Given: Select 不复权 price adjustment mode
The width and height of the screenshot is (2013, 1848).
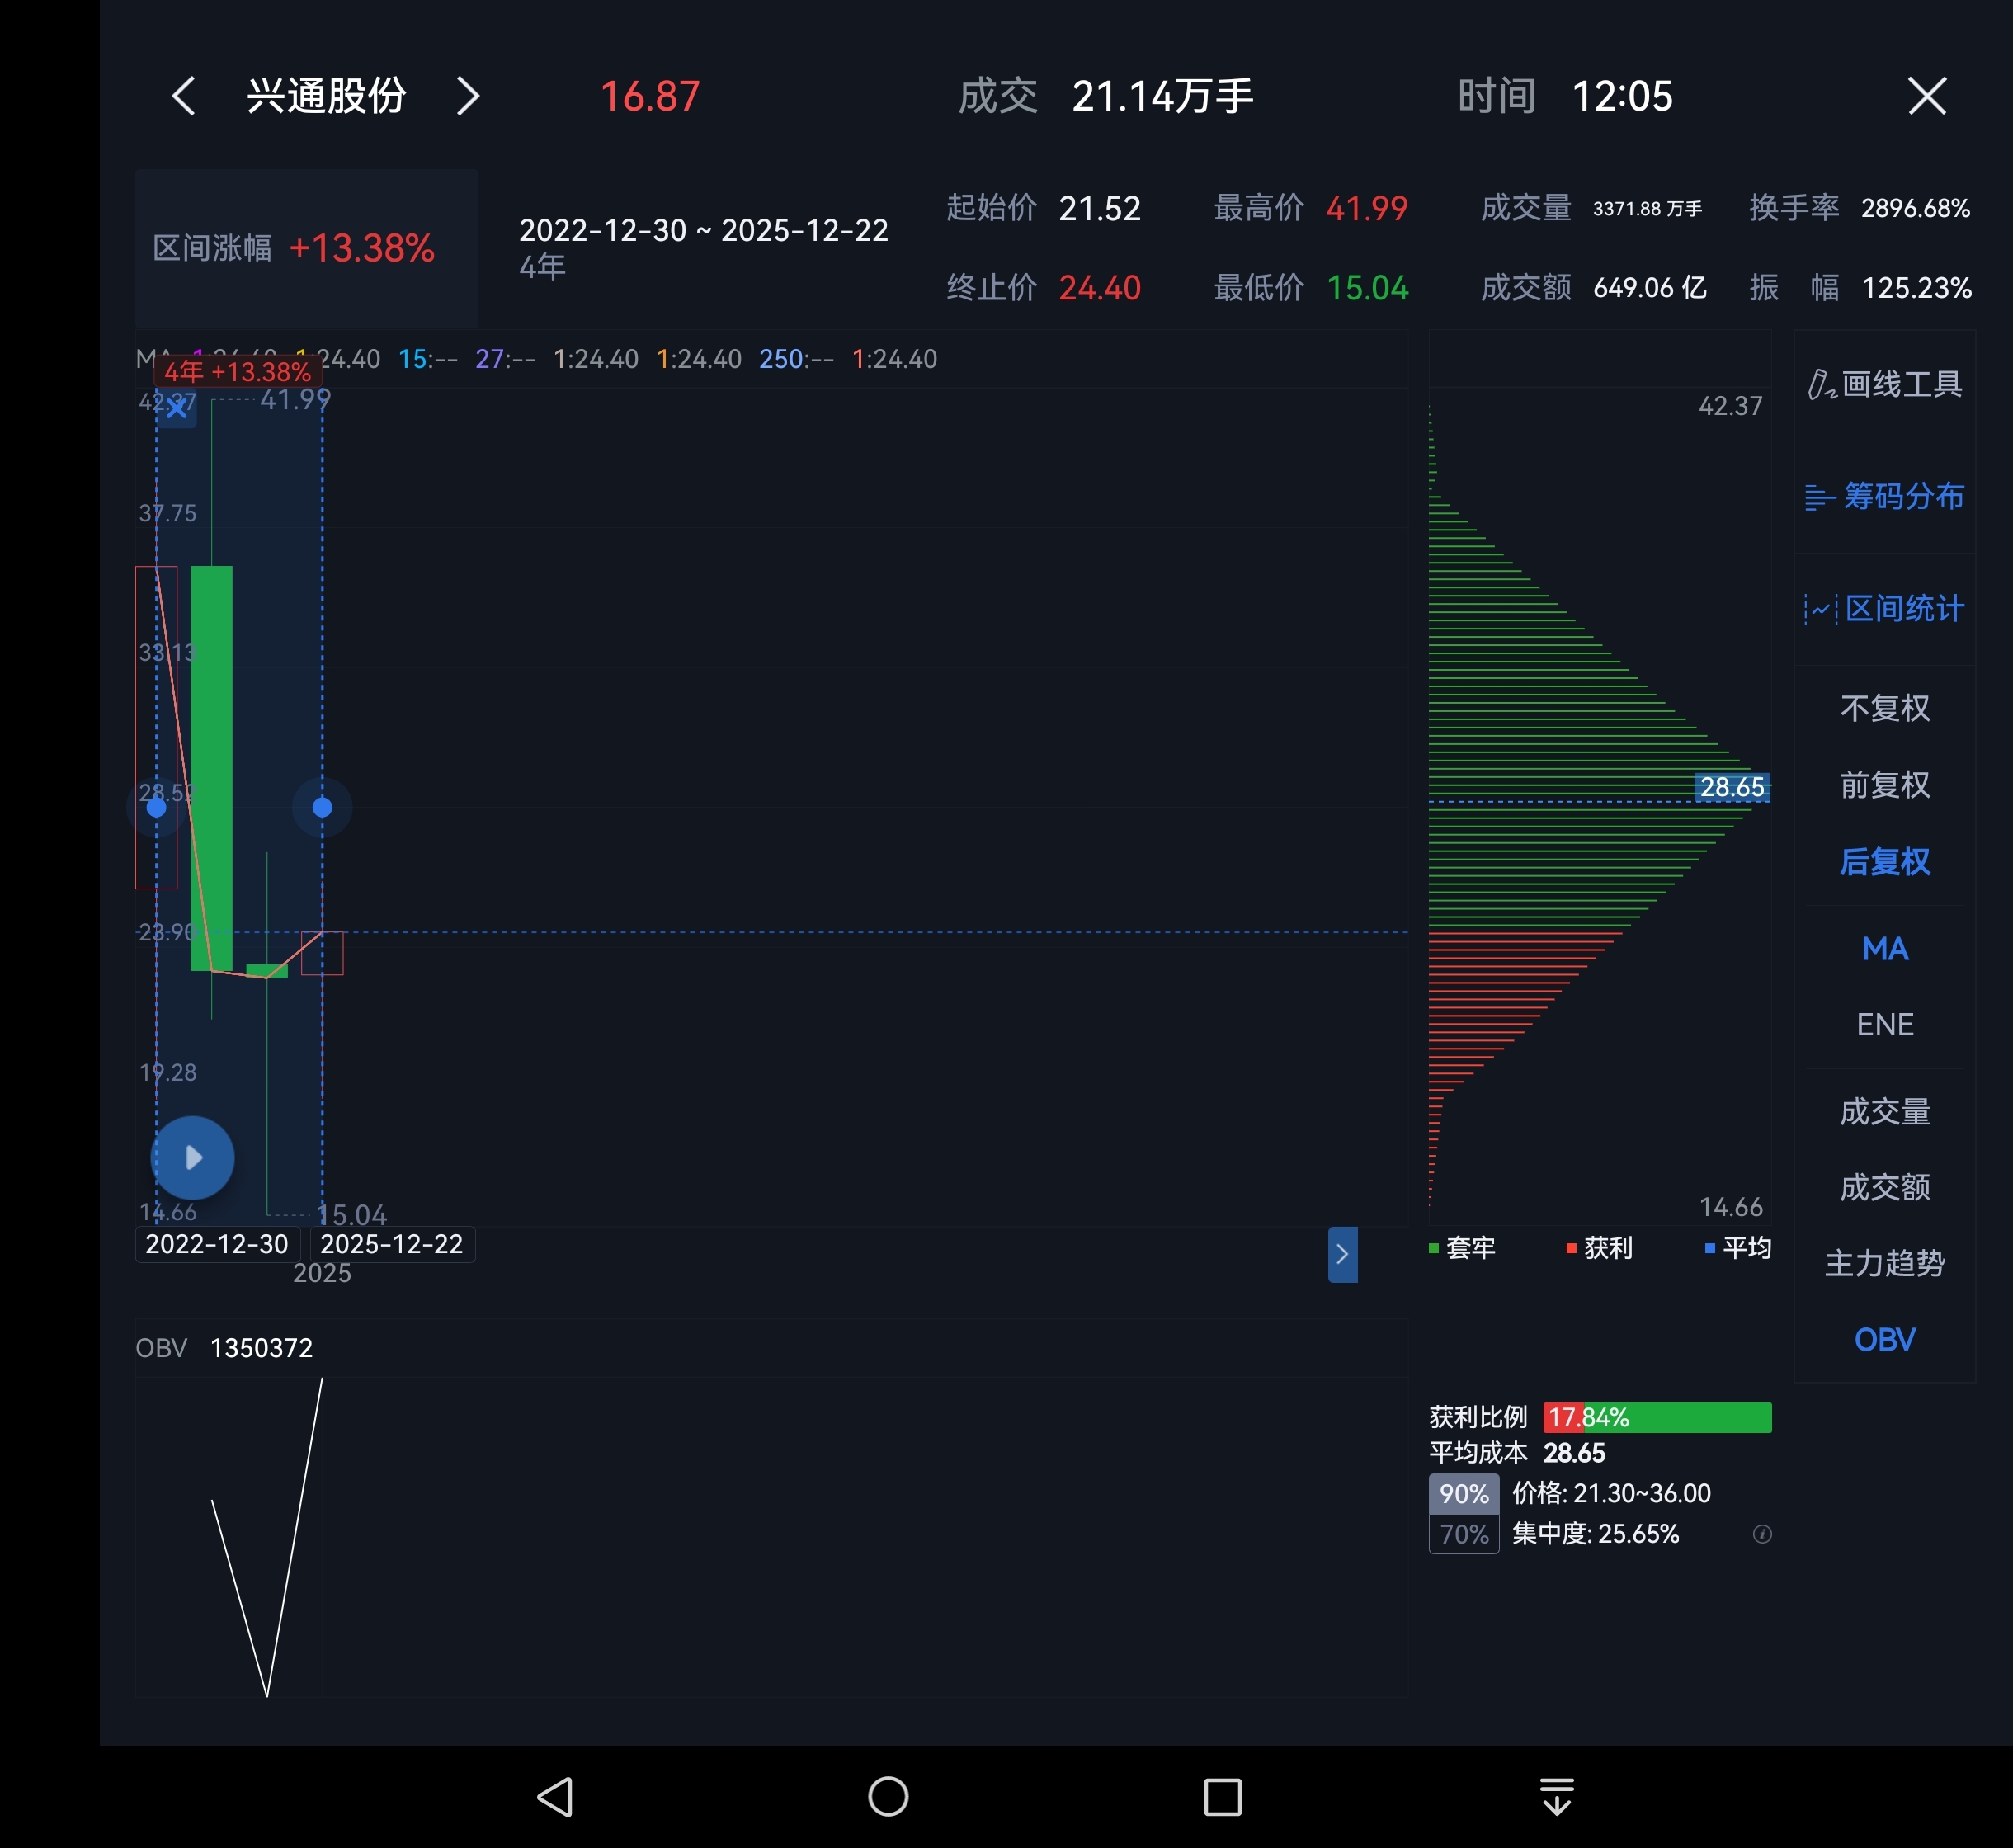Looking at the screenshot, I should point(1884,708).
